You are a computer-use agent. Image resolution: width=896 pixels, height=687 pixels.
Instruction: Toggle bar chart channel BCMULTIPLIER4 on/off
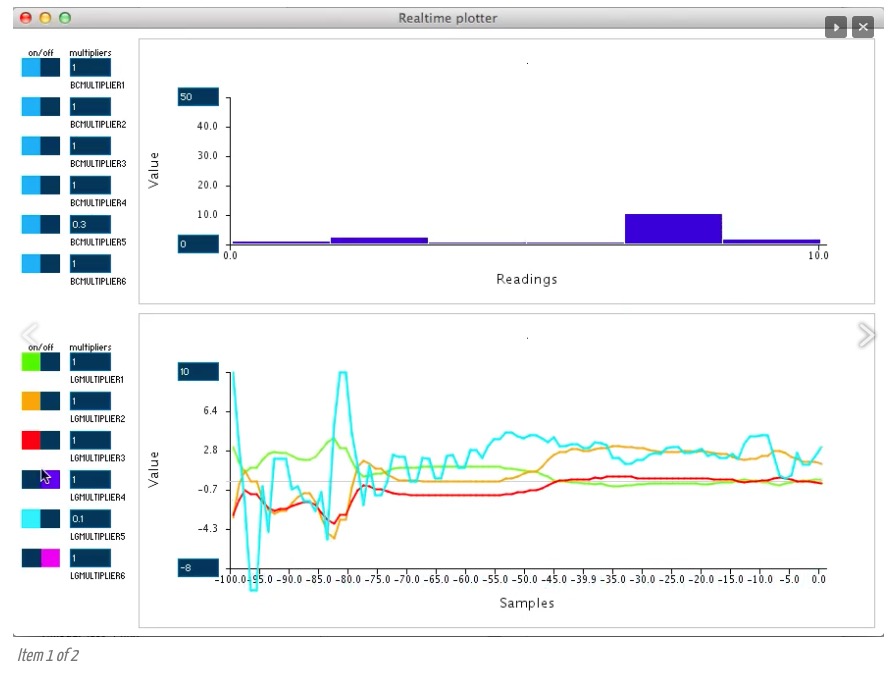tap(41, 185)
